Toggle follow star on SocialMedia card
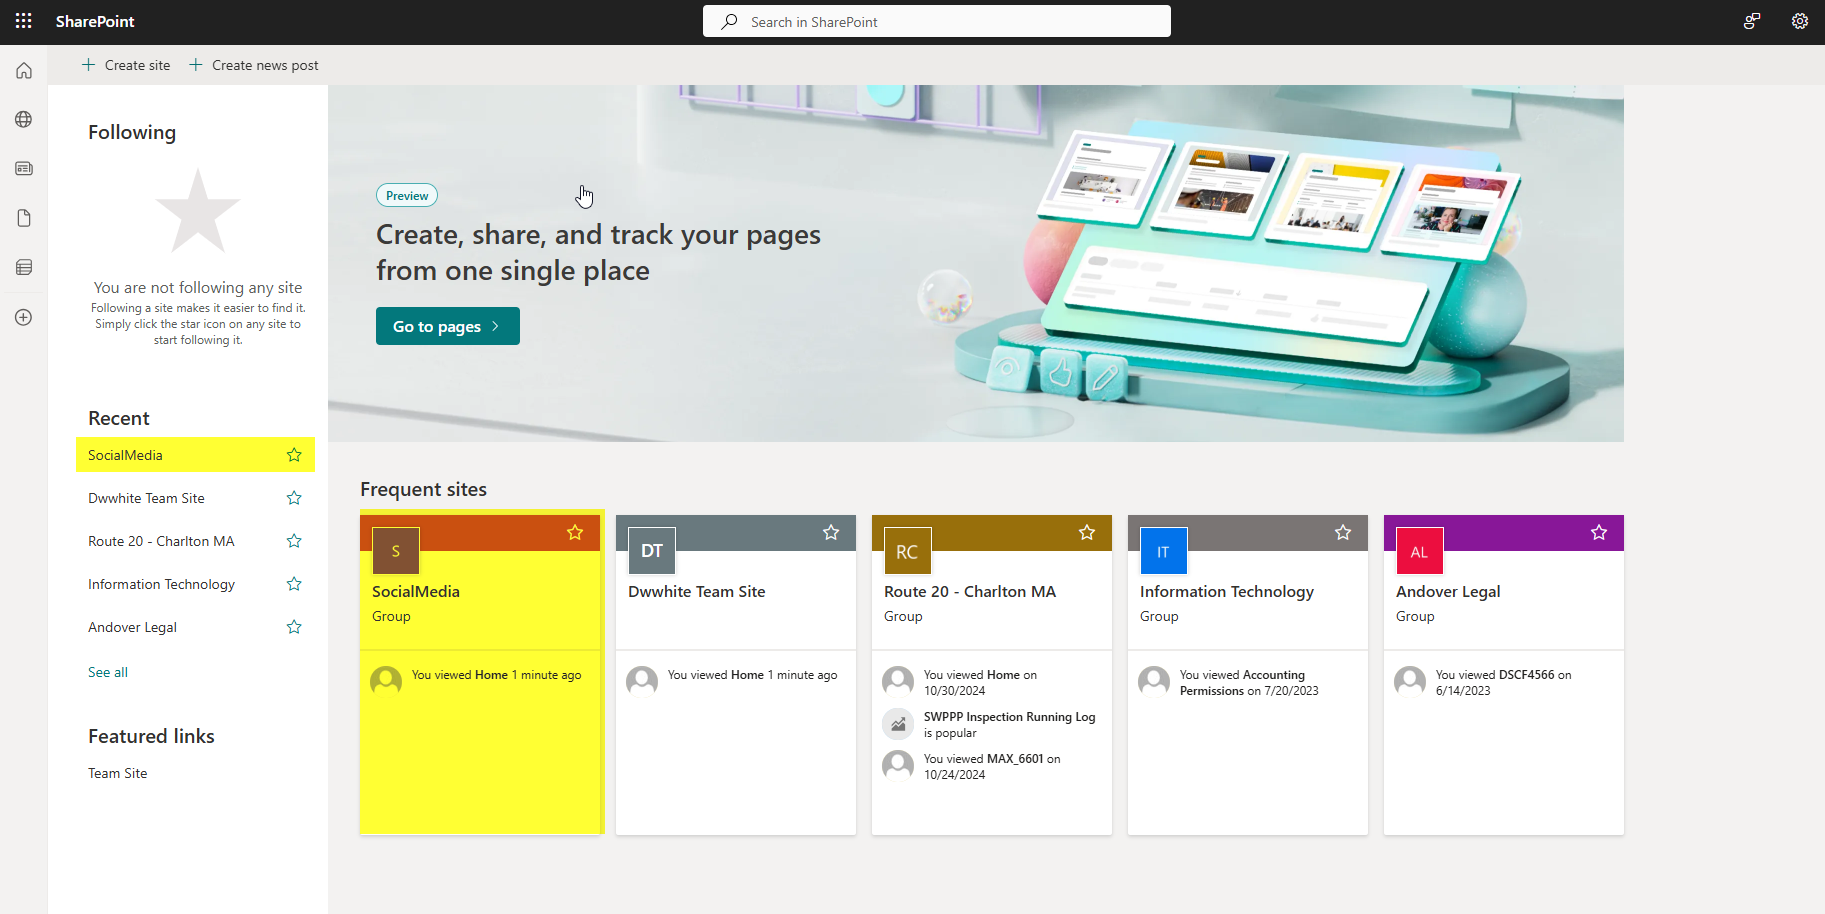The image size is (1825, 914). [x=575, y=533]
